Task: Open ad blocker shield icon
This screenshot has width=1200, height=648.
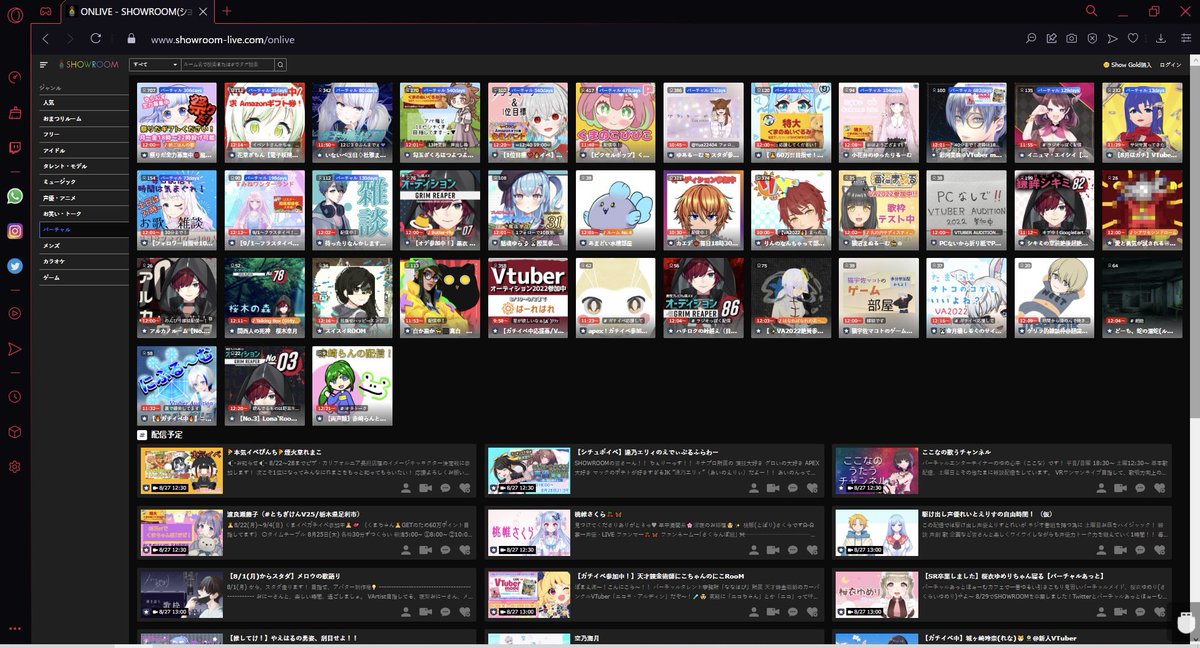Action: tap(1092, 38)
